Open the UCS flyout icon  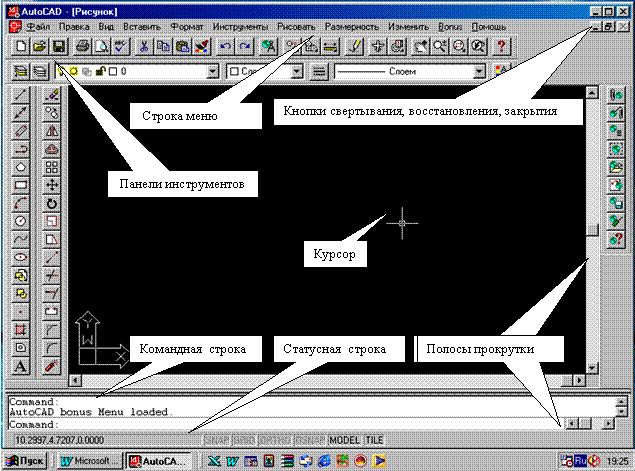click(311, 47)
